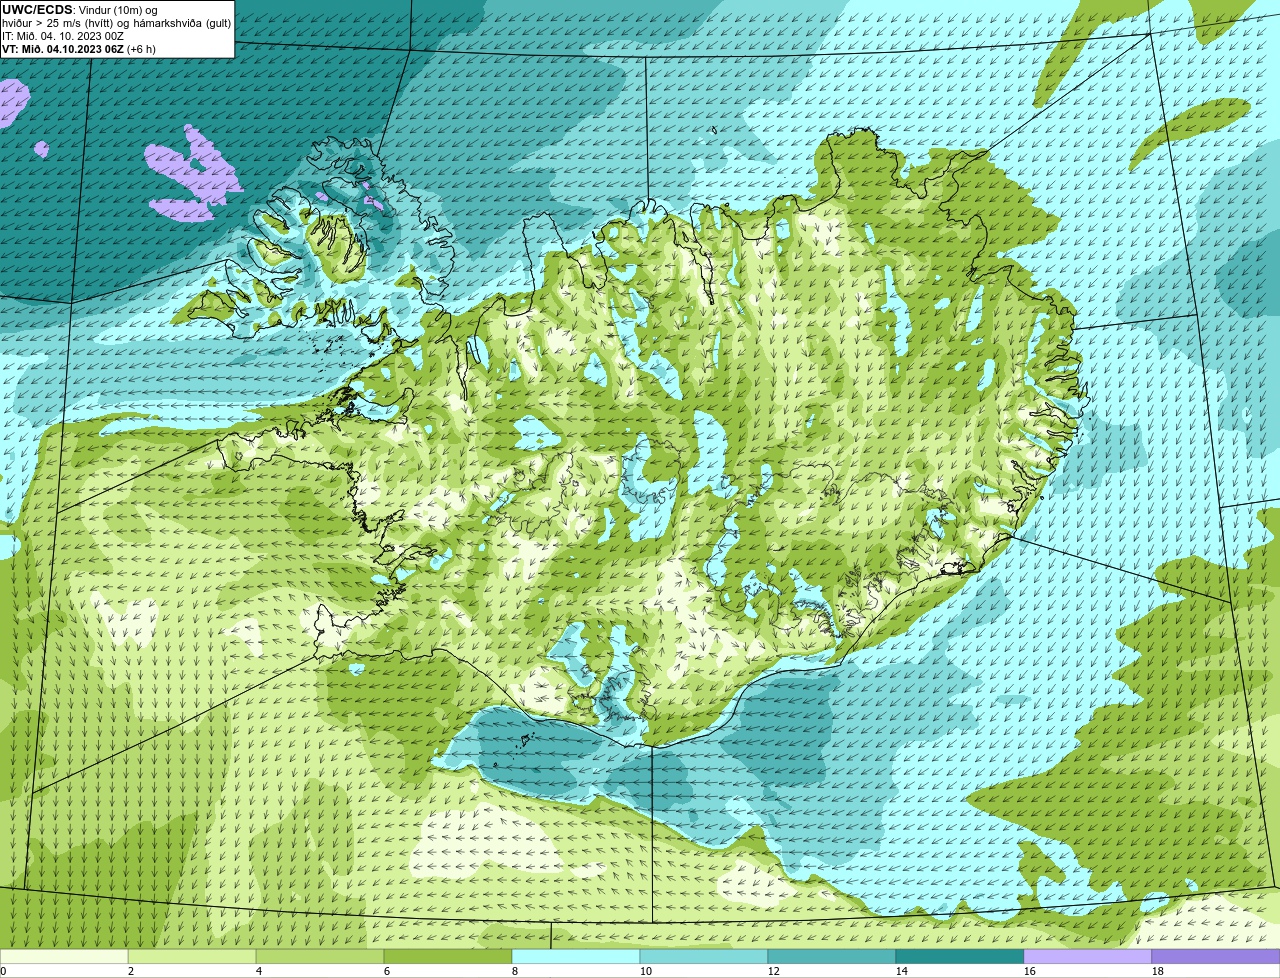Click the legend scale value "18"

click(x=1158, y=971)
